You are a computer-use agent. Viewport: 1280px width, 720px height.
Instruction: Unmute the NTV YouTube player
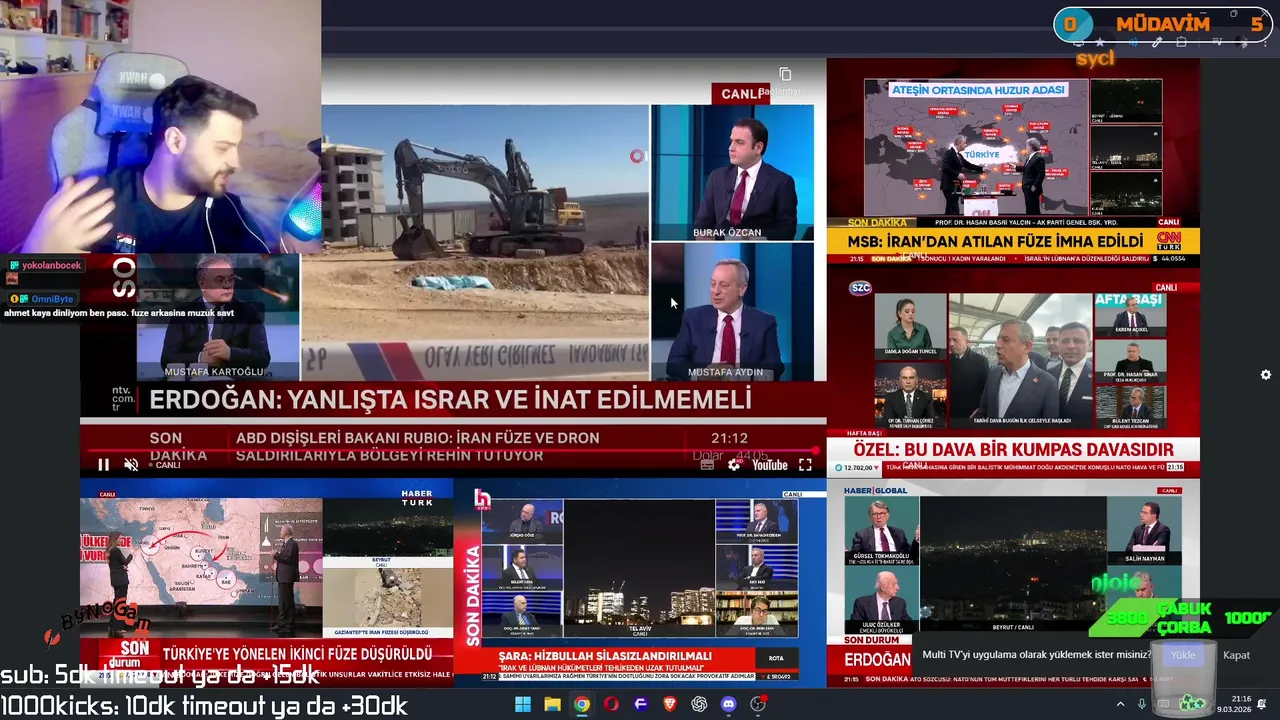coord(131,465)
